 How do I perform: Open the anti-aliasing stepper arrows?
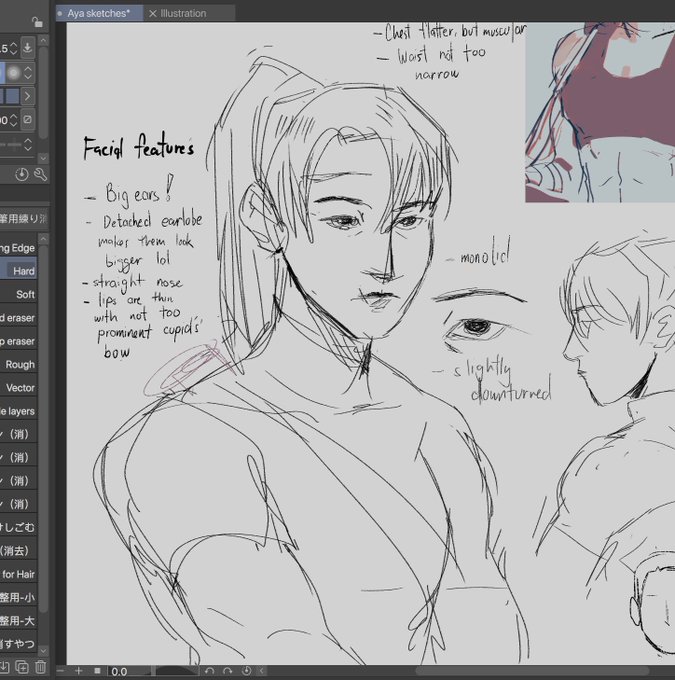28,72
